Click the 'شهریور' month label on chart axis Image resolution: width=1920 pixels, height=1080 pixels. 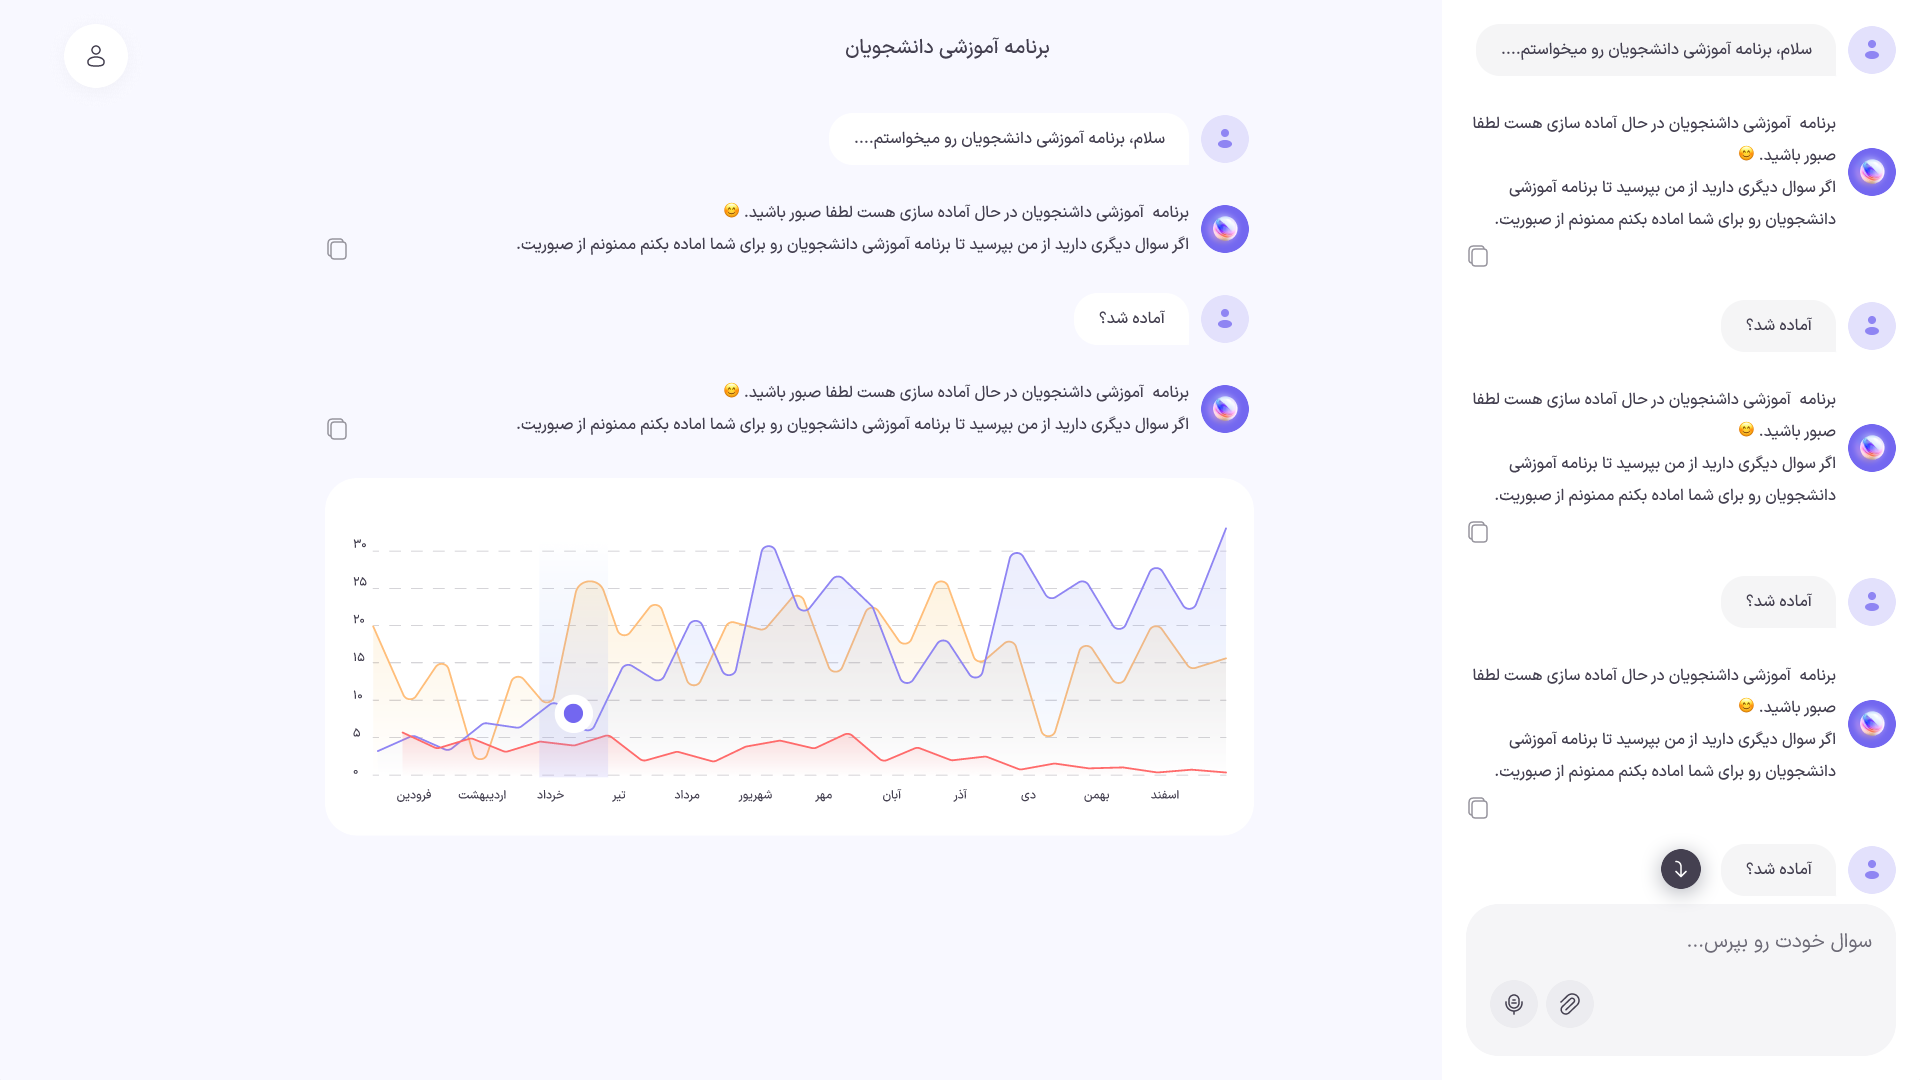(756, 795)
